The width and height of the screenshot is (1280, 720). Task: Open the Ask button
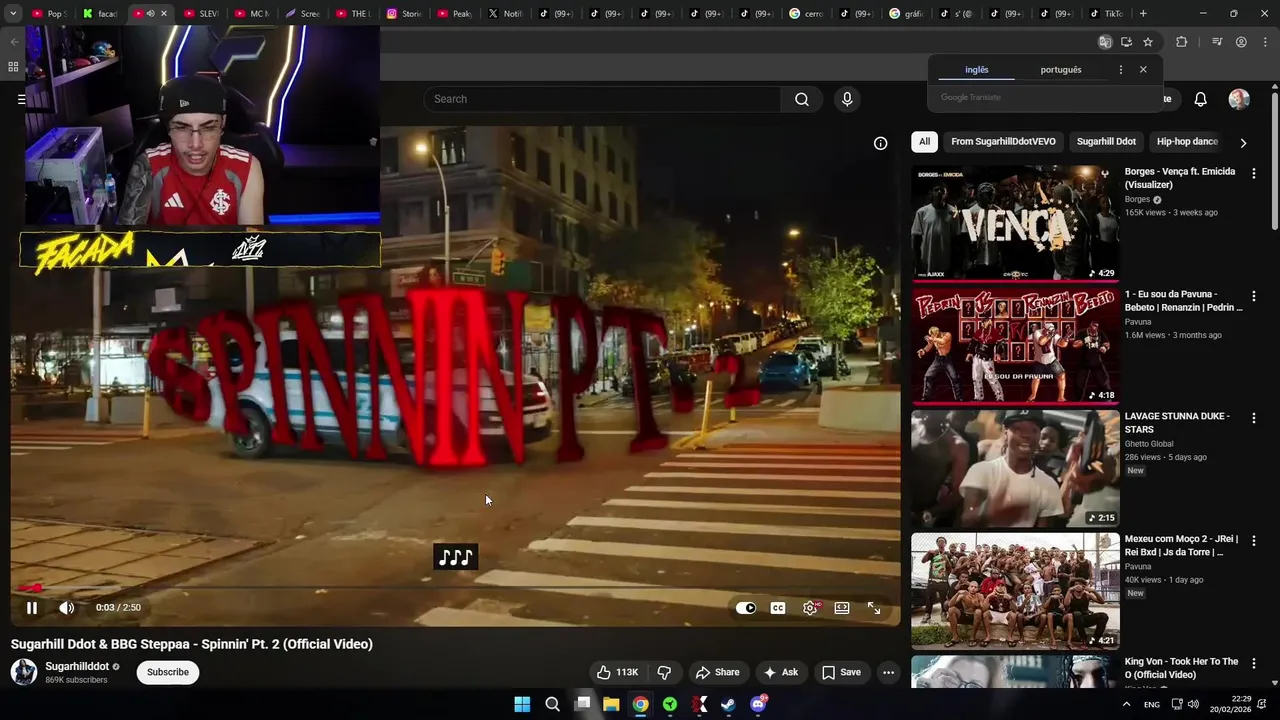click(x=781, y=672)
